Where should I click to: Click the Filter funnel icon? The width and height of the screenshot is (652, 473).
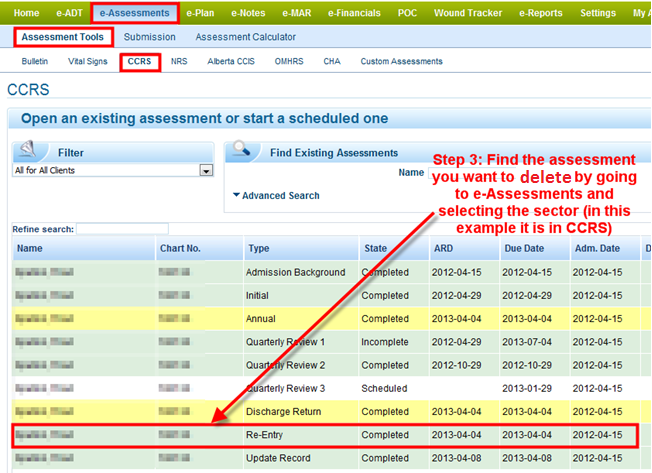[28, 149]
